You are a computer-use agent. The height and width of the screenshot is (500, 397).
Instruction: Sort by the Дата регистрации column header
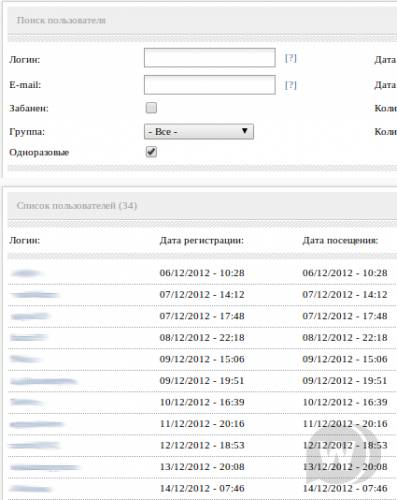pos(202,240)
